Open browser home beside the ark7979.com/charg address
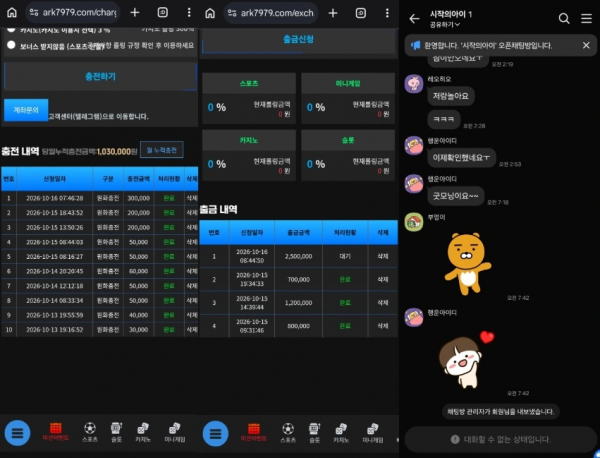This screenshot has height=458, width=600. tap(12, 13)
